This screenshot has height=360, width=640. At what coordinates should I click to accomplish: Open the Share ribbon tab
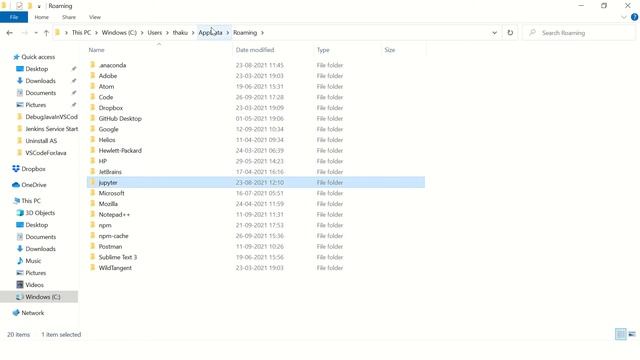69,17
